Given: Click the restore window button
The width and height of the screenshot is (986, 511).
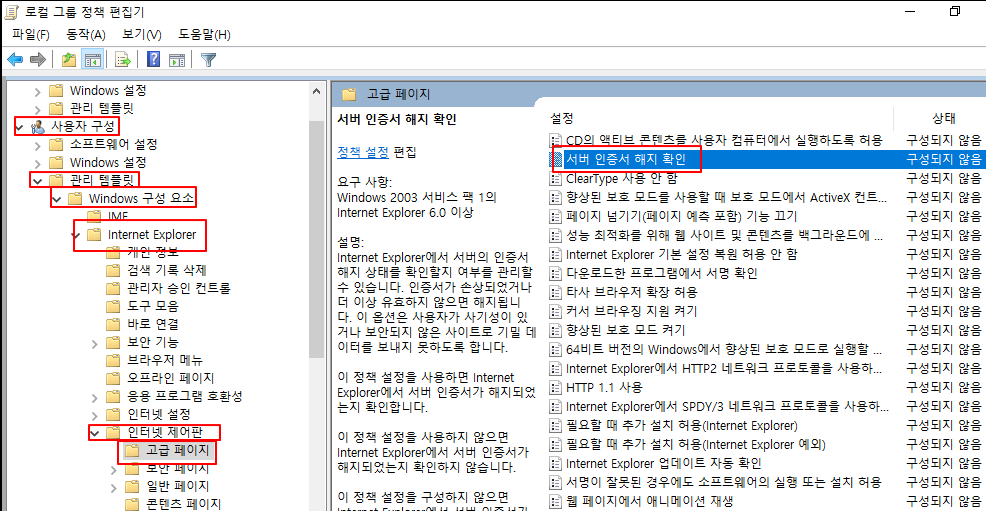Looking at the screenshot, I should (955, 11).
